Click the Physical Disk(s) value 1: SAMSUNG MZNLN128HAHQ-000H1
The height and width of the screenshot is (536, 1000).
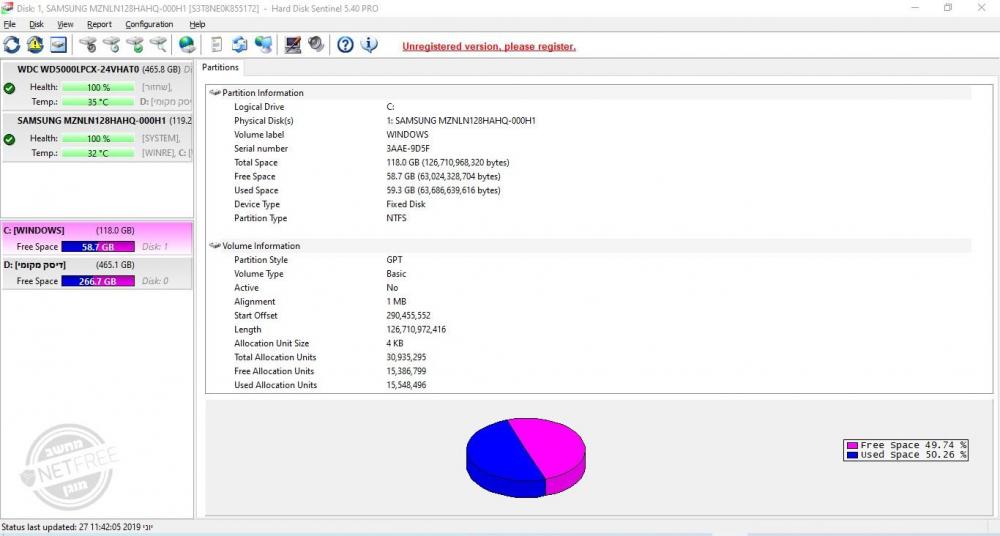(461, 121)
